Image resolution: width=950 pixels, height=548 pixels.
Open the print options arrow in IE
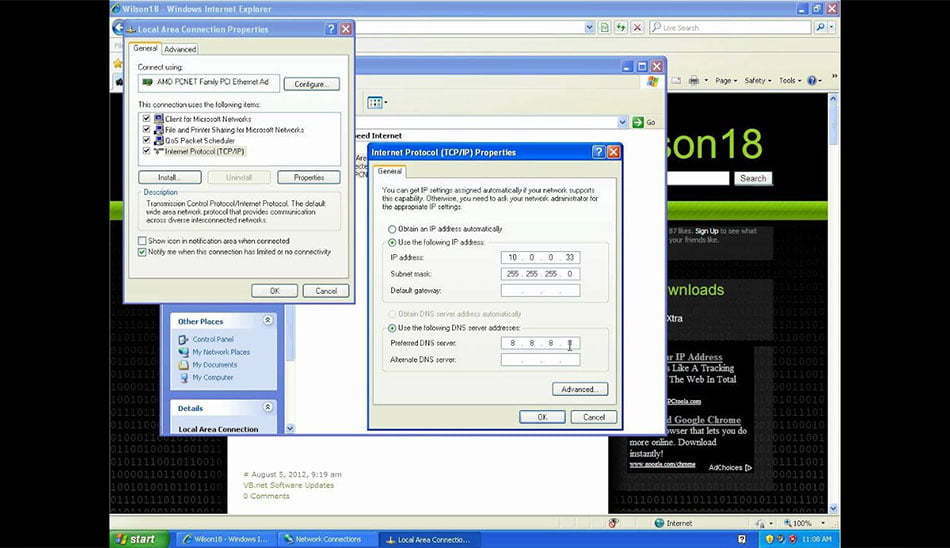tap(706, 81)
